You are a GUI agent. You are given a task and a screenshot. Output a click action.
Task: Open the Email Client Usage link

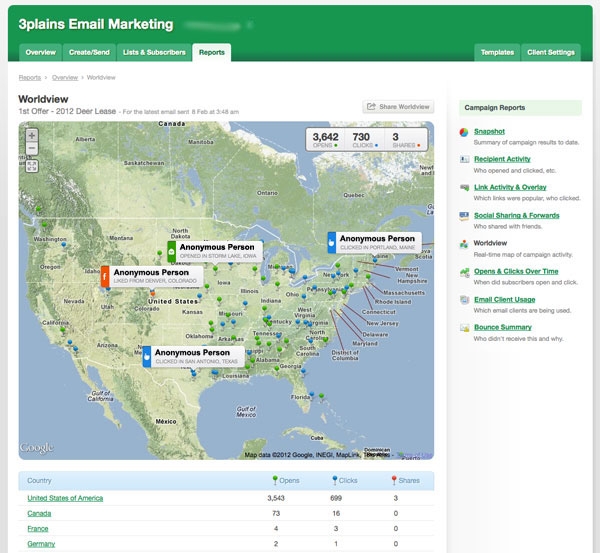(505, 300)
